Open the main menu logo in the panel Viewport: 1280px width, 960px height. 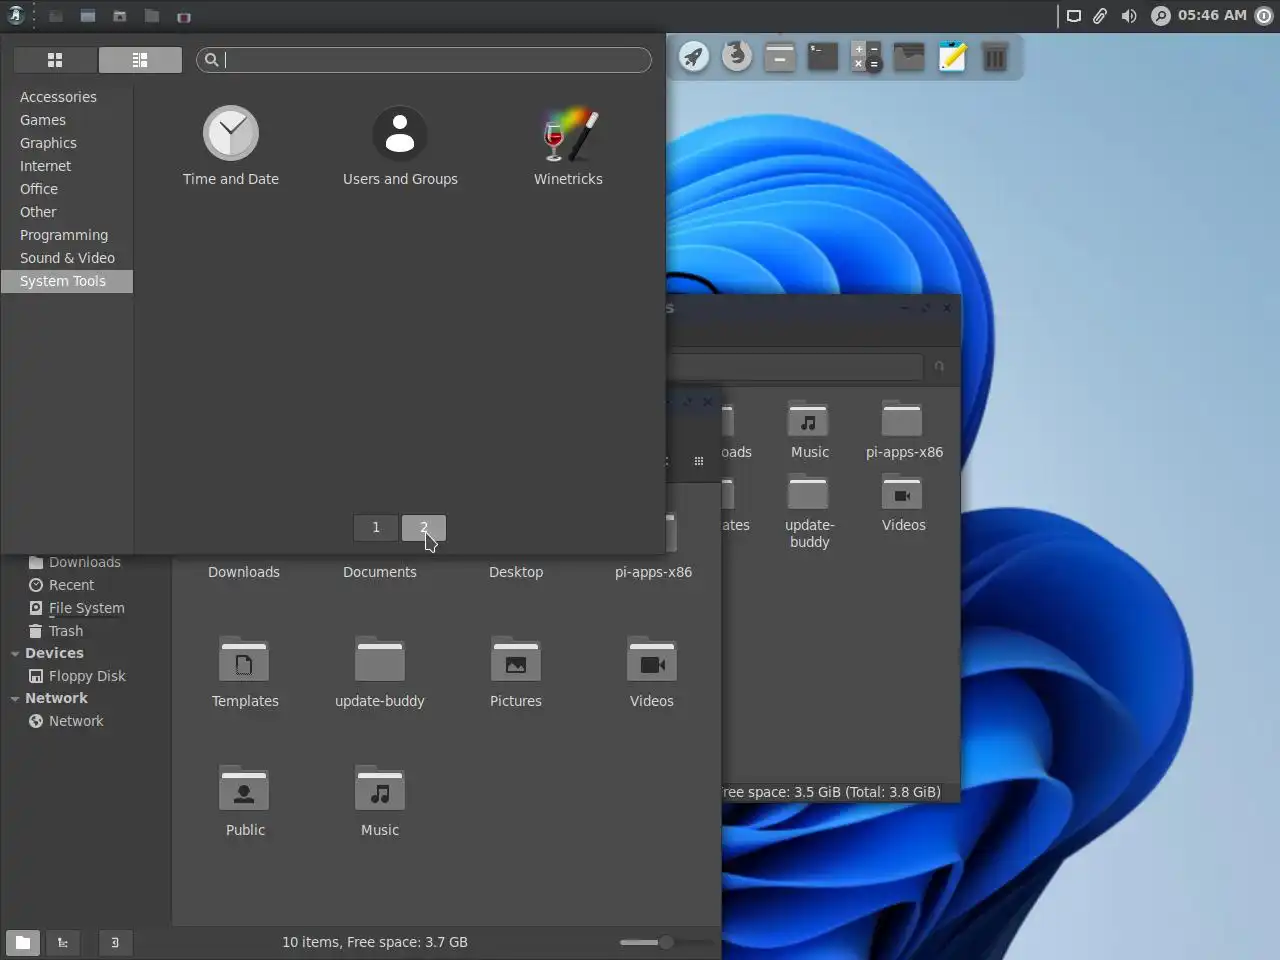(x=16, y=15)
